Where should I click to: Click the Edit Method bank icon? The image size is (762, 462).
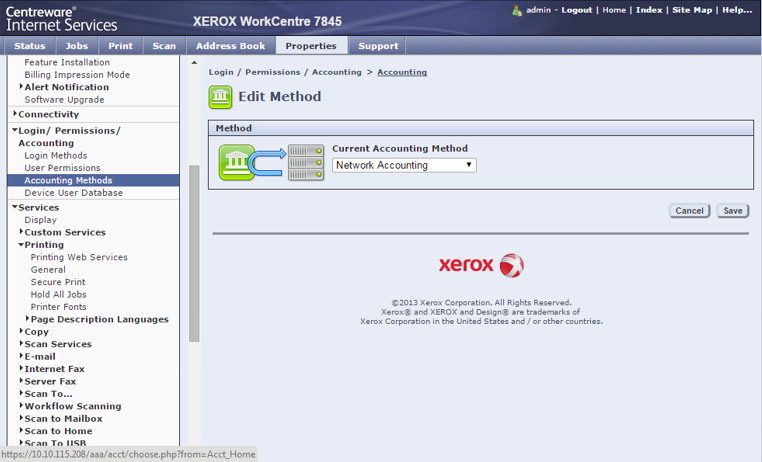pyautogui.click(x=220, y=97)
